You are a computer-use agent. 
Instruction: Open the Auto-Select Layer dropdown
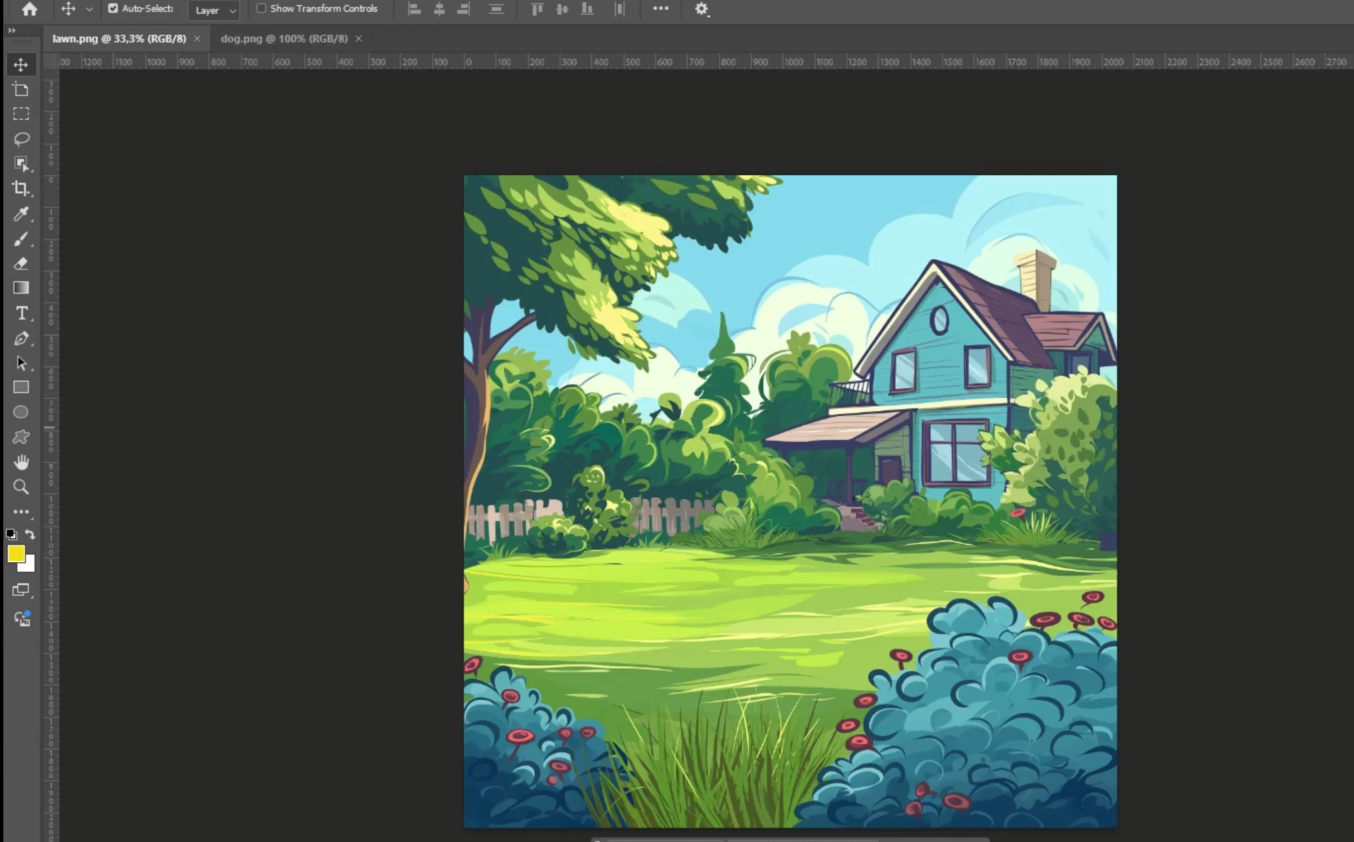point(214,10)
